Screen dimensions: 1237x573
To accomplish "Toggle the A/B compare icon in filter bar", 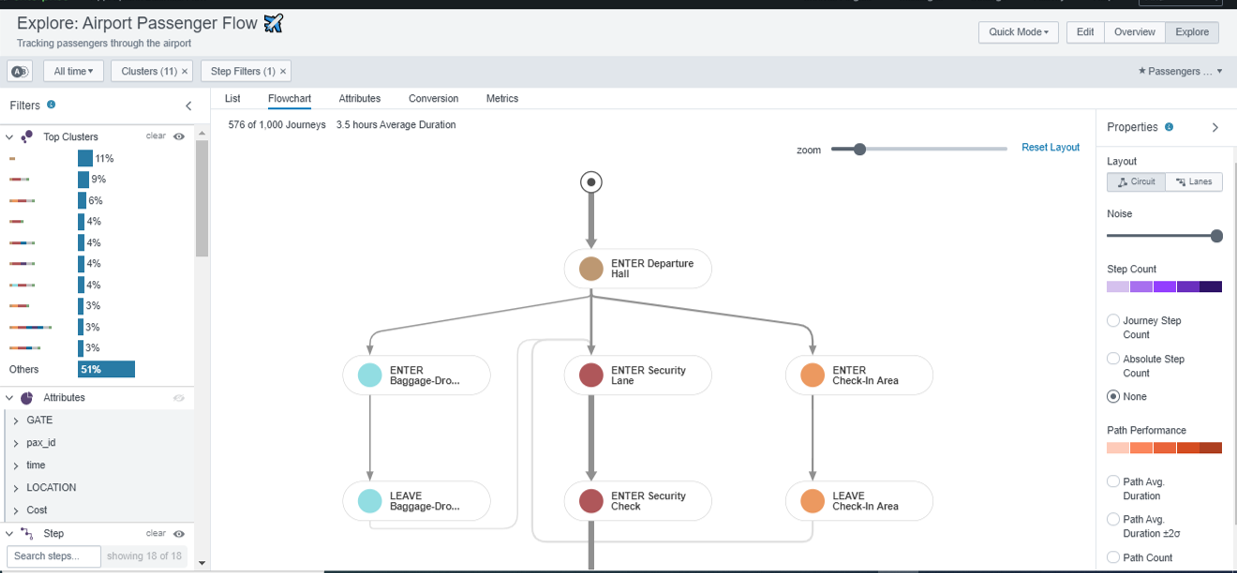I will click(x=19, y=71).
